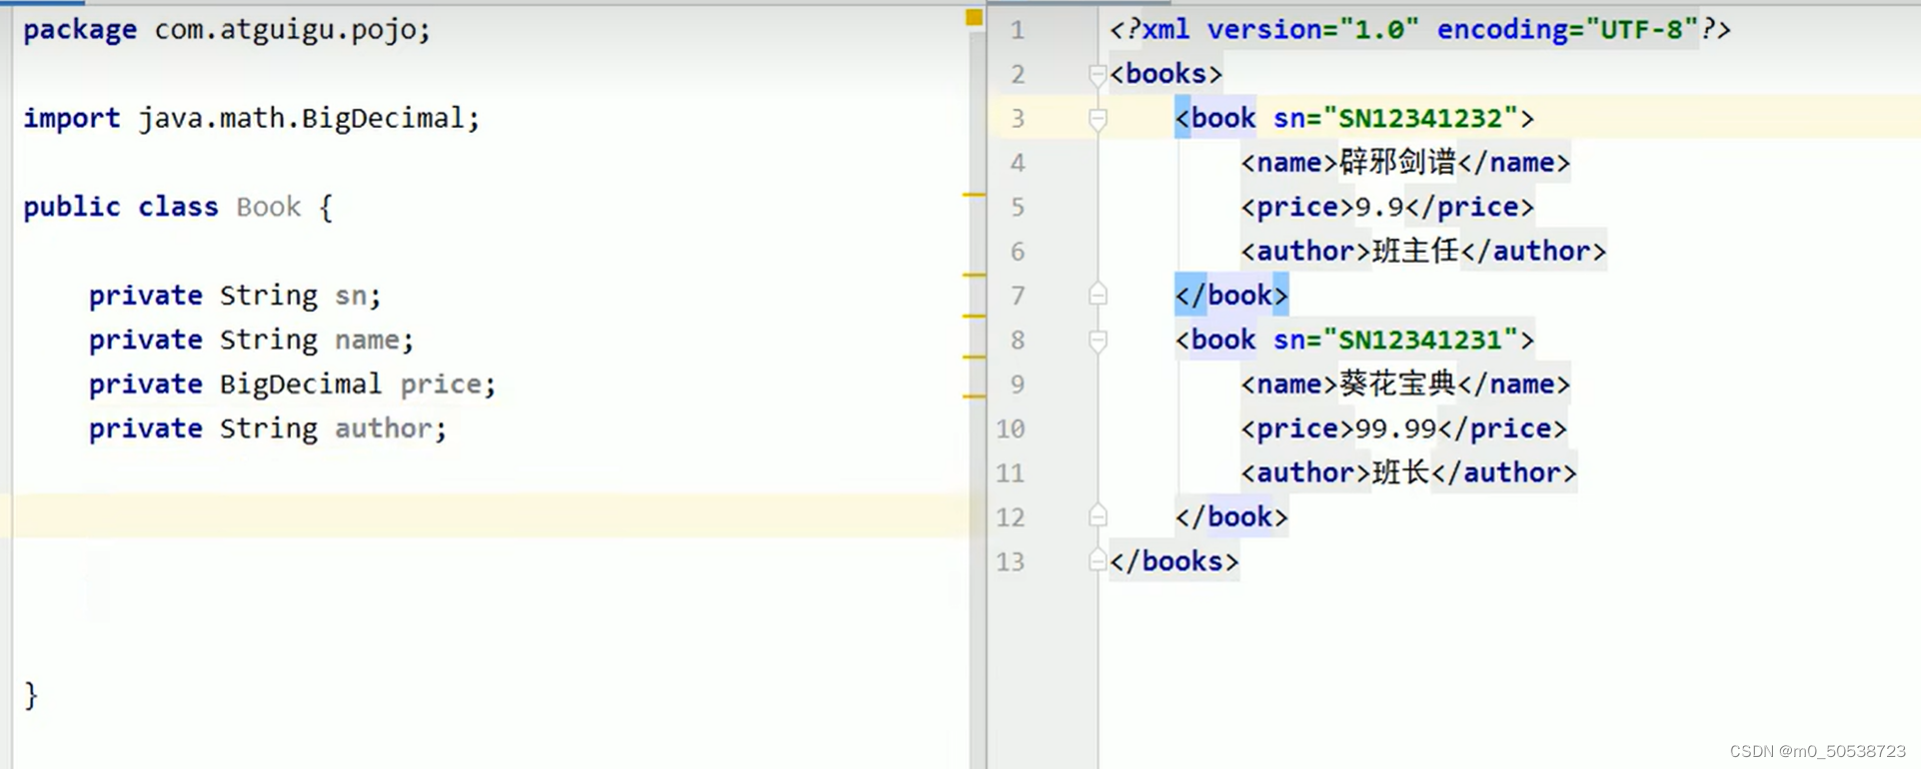The image size is (1921, 769).
Task: Click the book name 辟邪剑谱
Action: click(1397, 162)
